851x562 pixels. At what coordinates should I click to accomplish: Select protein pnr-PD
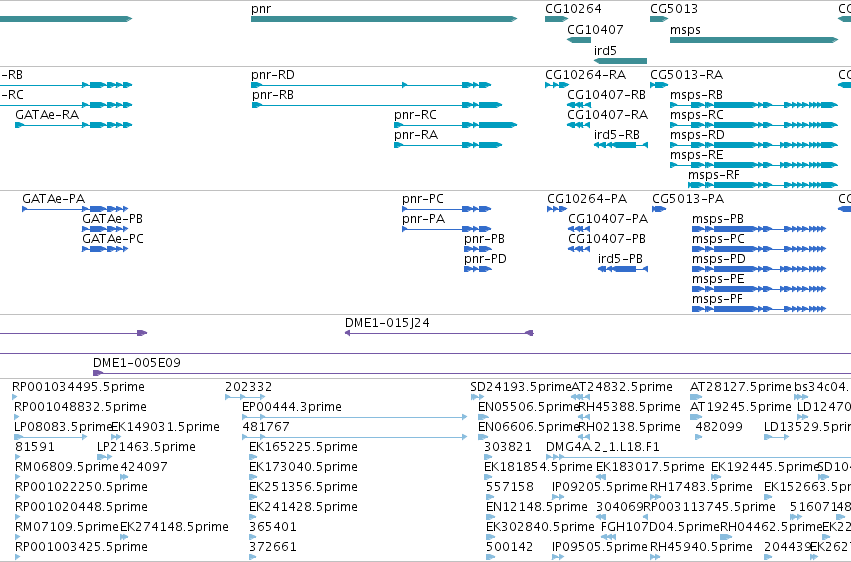pos(478,269)
